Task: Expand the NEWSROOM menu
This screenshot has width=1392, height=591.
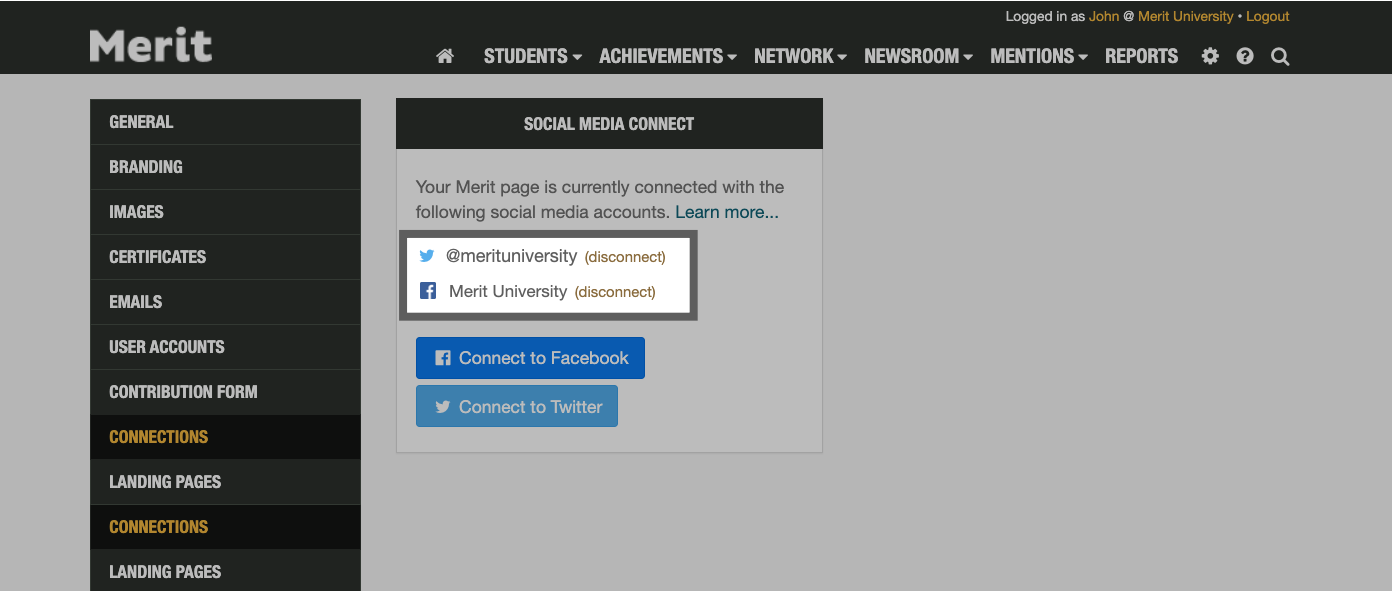Action: 912,57
